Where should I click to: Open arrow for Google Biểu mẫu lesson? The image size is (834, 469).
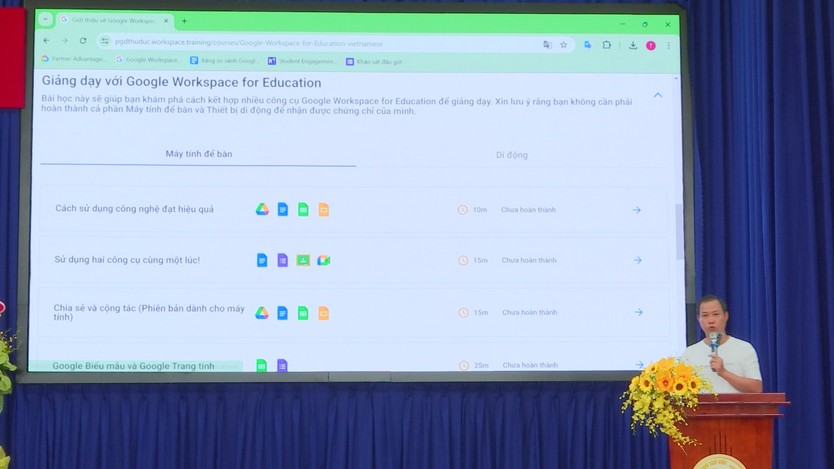[x=639, y=365]
